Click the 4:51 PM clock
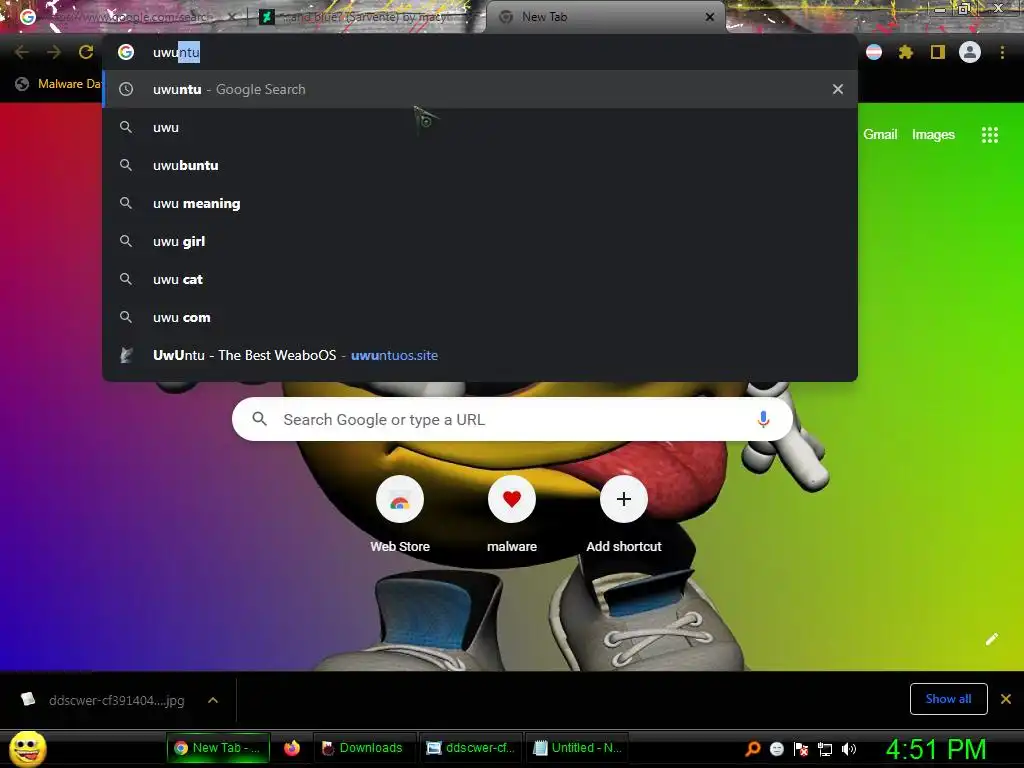 (x=936, y=749)
